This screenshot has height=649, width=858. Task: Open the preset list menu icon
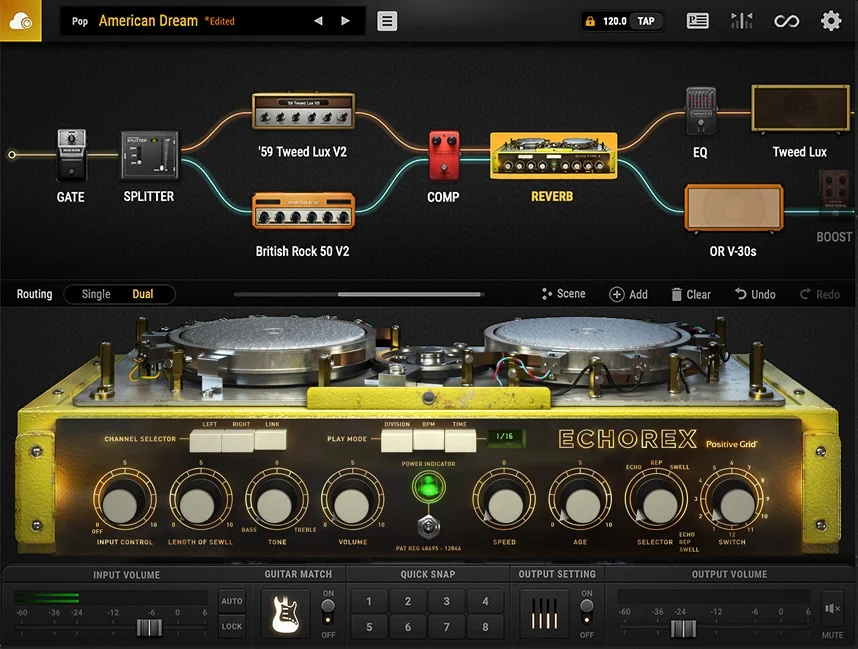coord(387,21)
